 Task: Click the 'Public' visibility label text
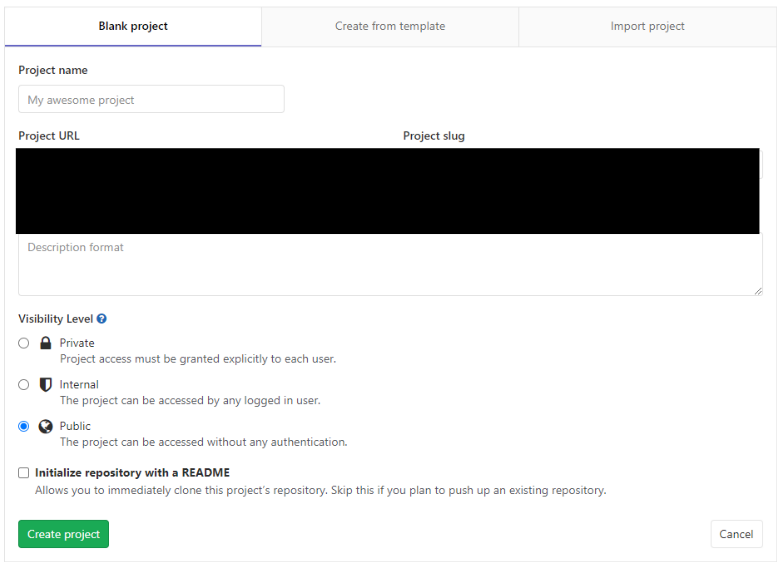[75, 426]
